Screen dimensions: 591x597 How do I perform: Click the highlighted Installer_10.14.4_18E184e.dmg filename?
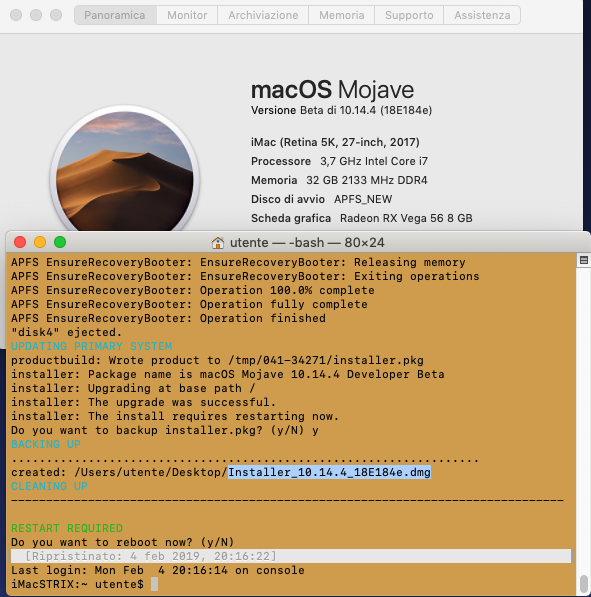point(329,472)
